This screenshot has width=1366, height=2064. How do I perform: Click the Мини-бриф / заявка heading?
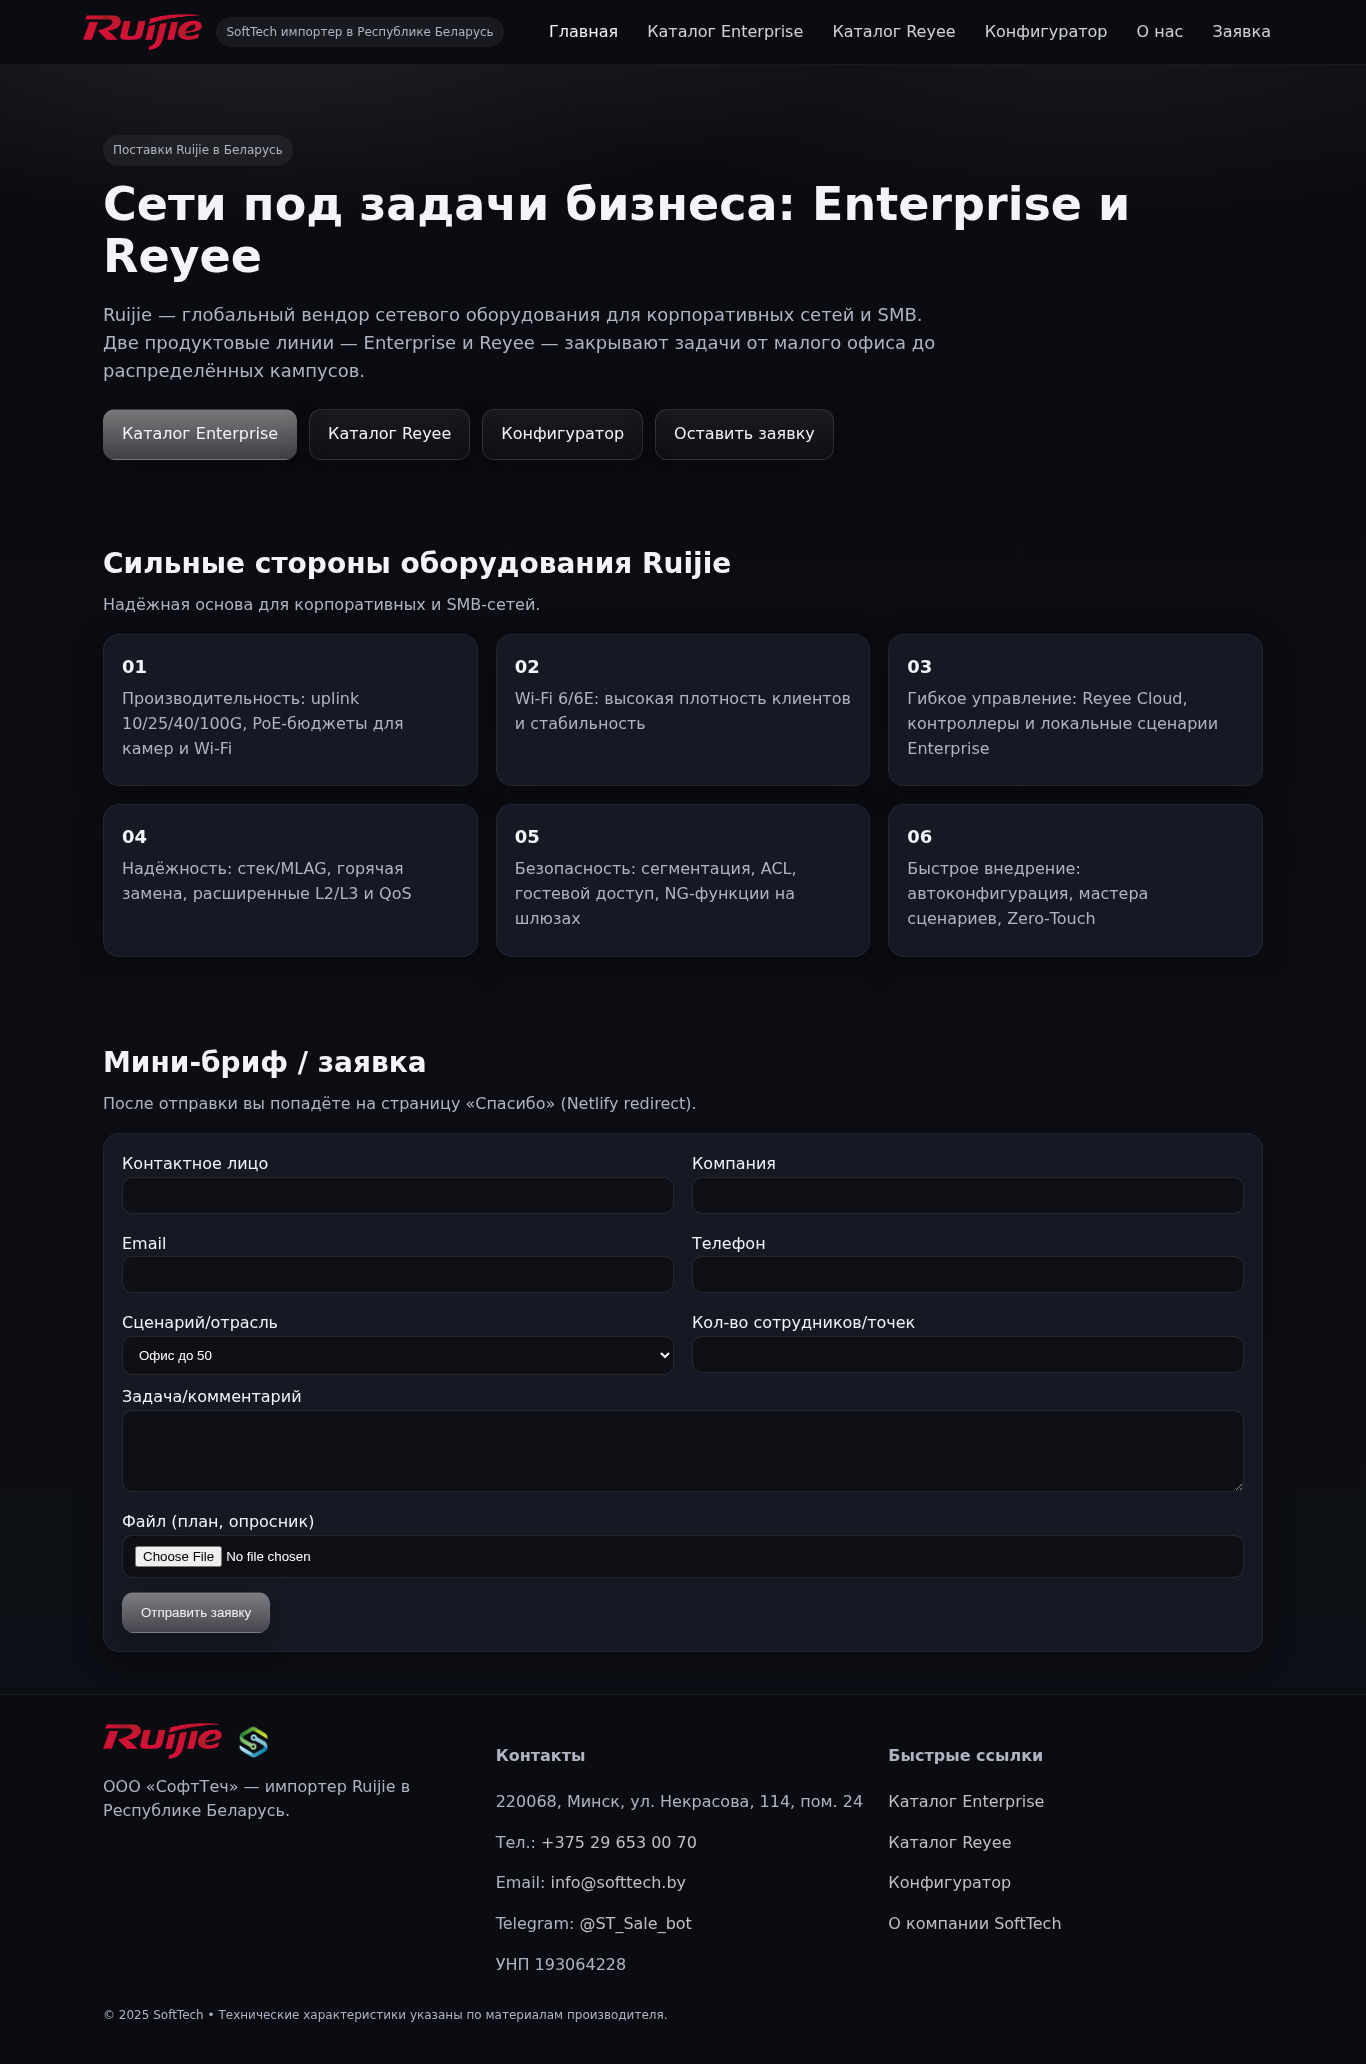(265, 1062)
